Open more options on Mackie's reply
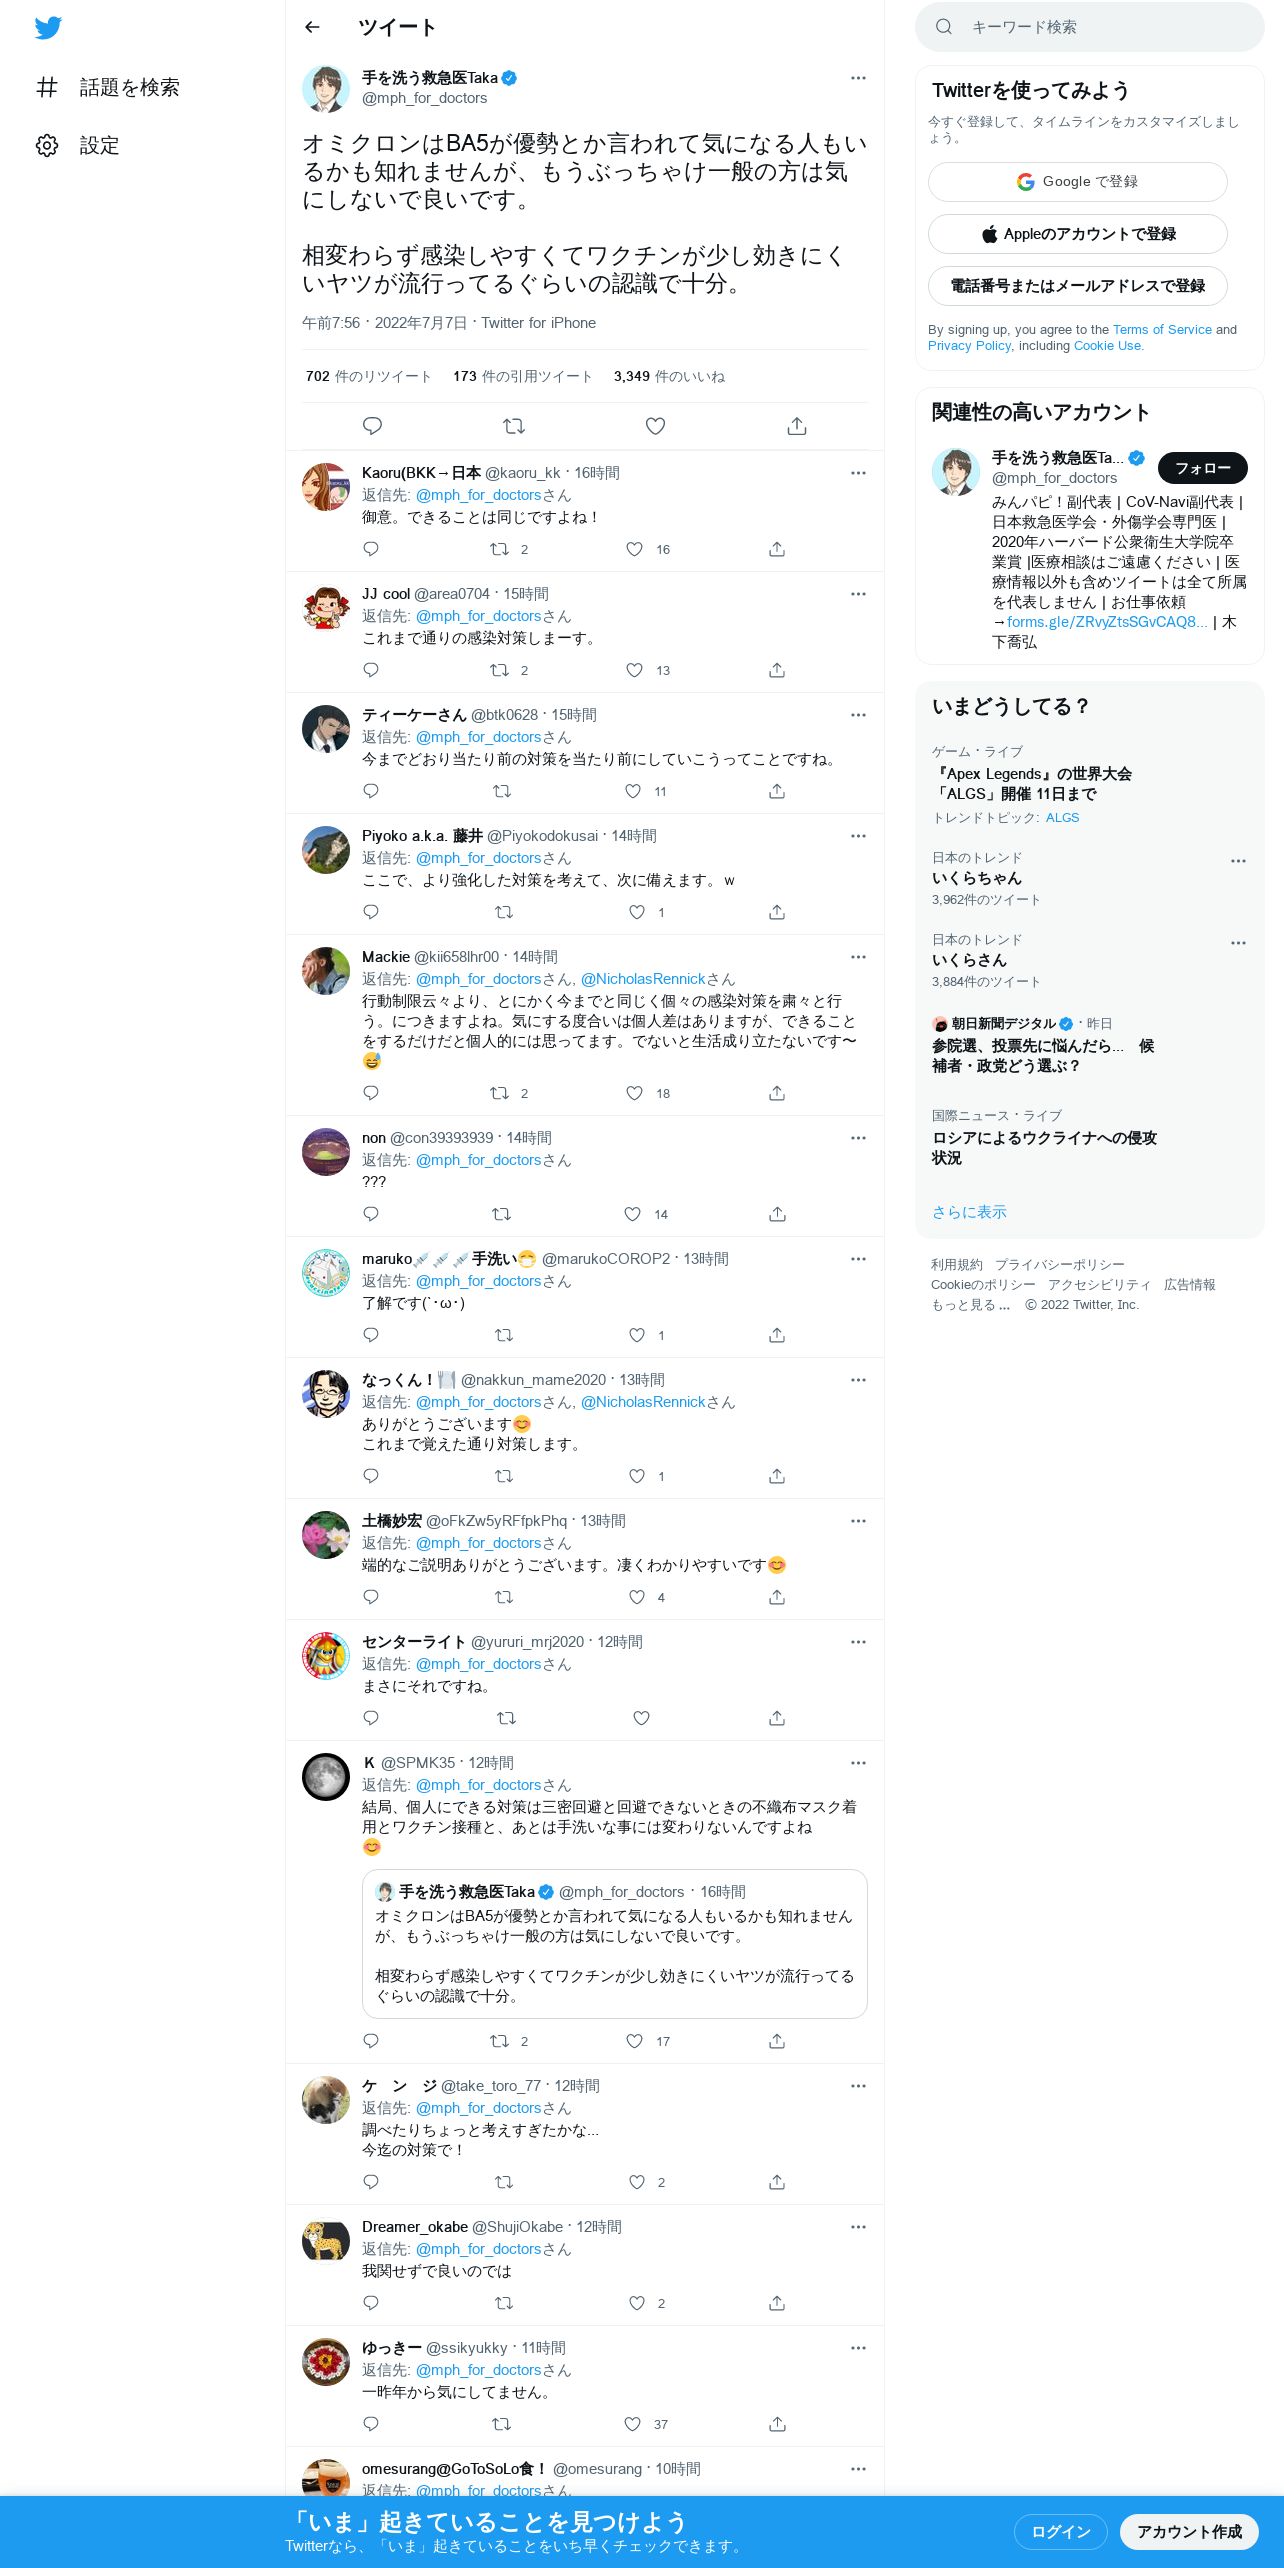 click(x=858, y=957)
